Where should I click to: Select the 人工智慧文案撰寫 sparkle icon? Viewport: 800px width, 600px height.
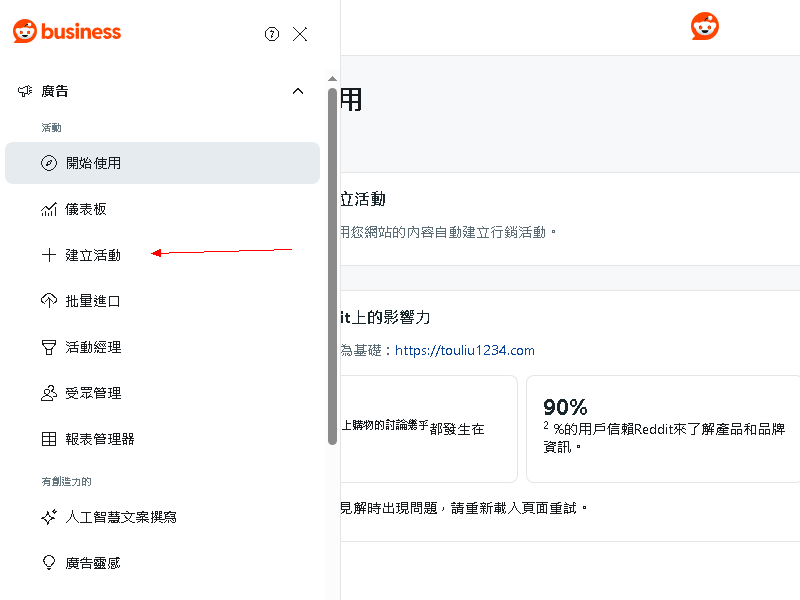[x=49, y=517]
